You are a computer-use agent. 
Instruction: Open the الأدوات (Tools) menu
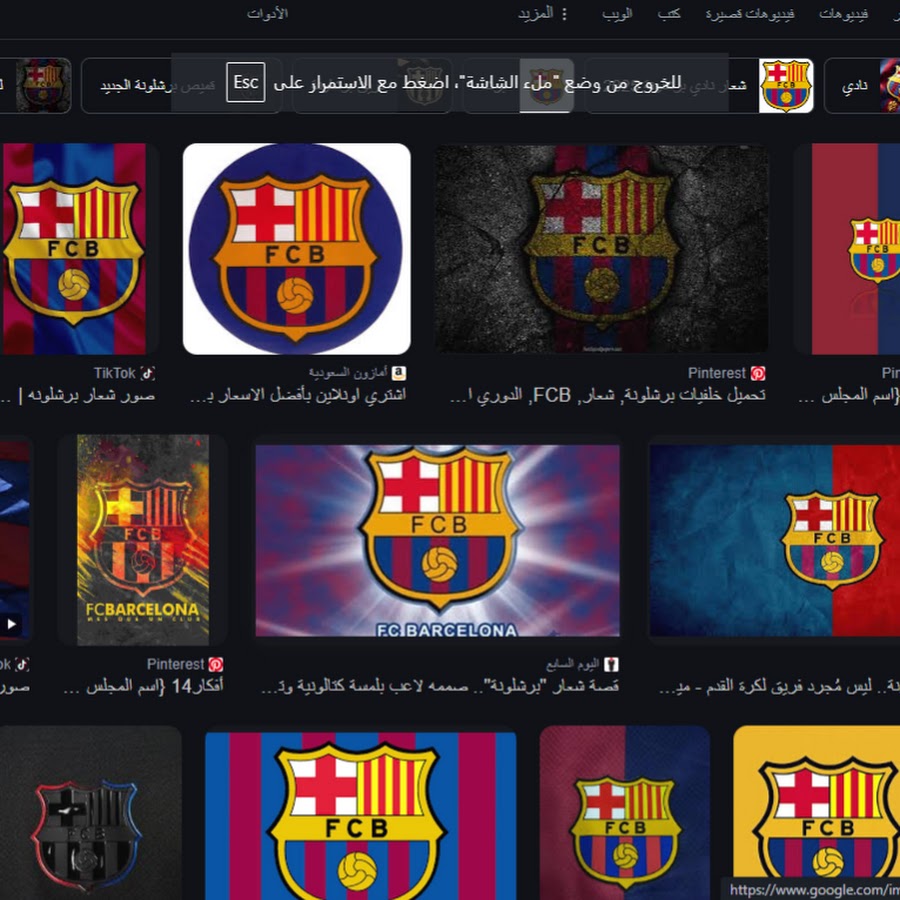tap(267, 14)
